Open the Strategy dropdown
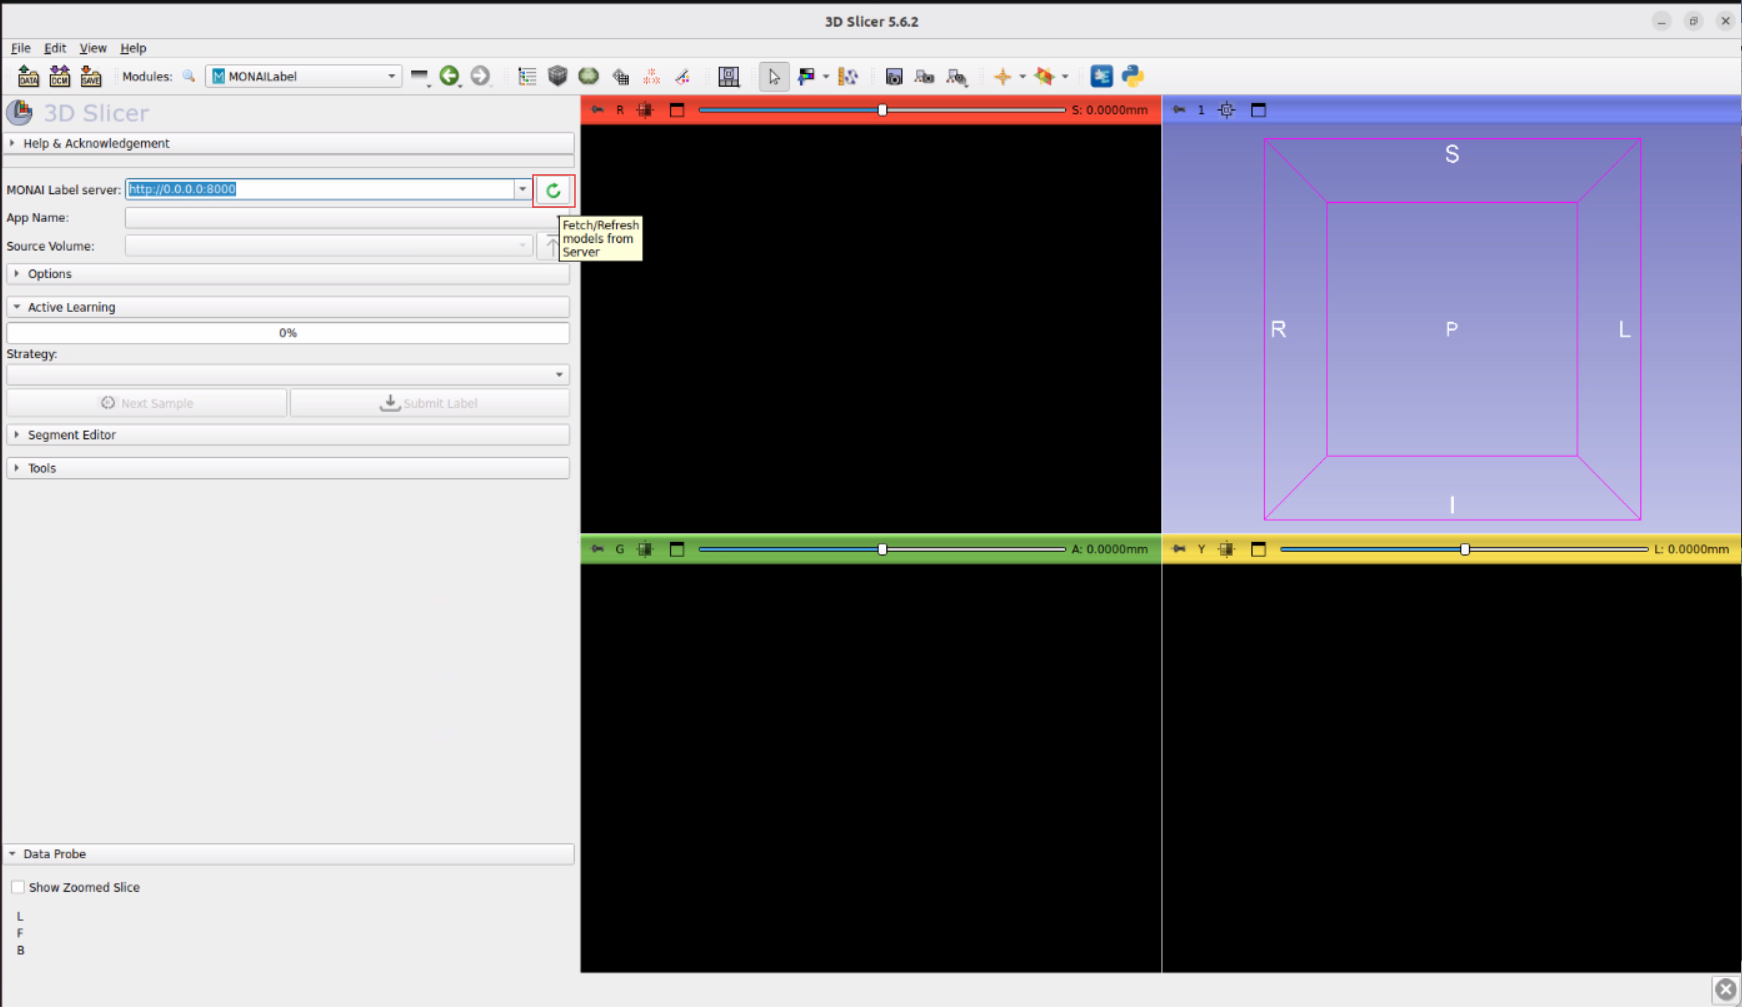The height and width of the screenshot is (1007, 1742). click(287, 375)
